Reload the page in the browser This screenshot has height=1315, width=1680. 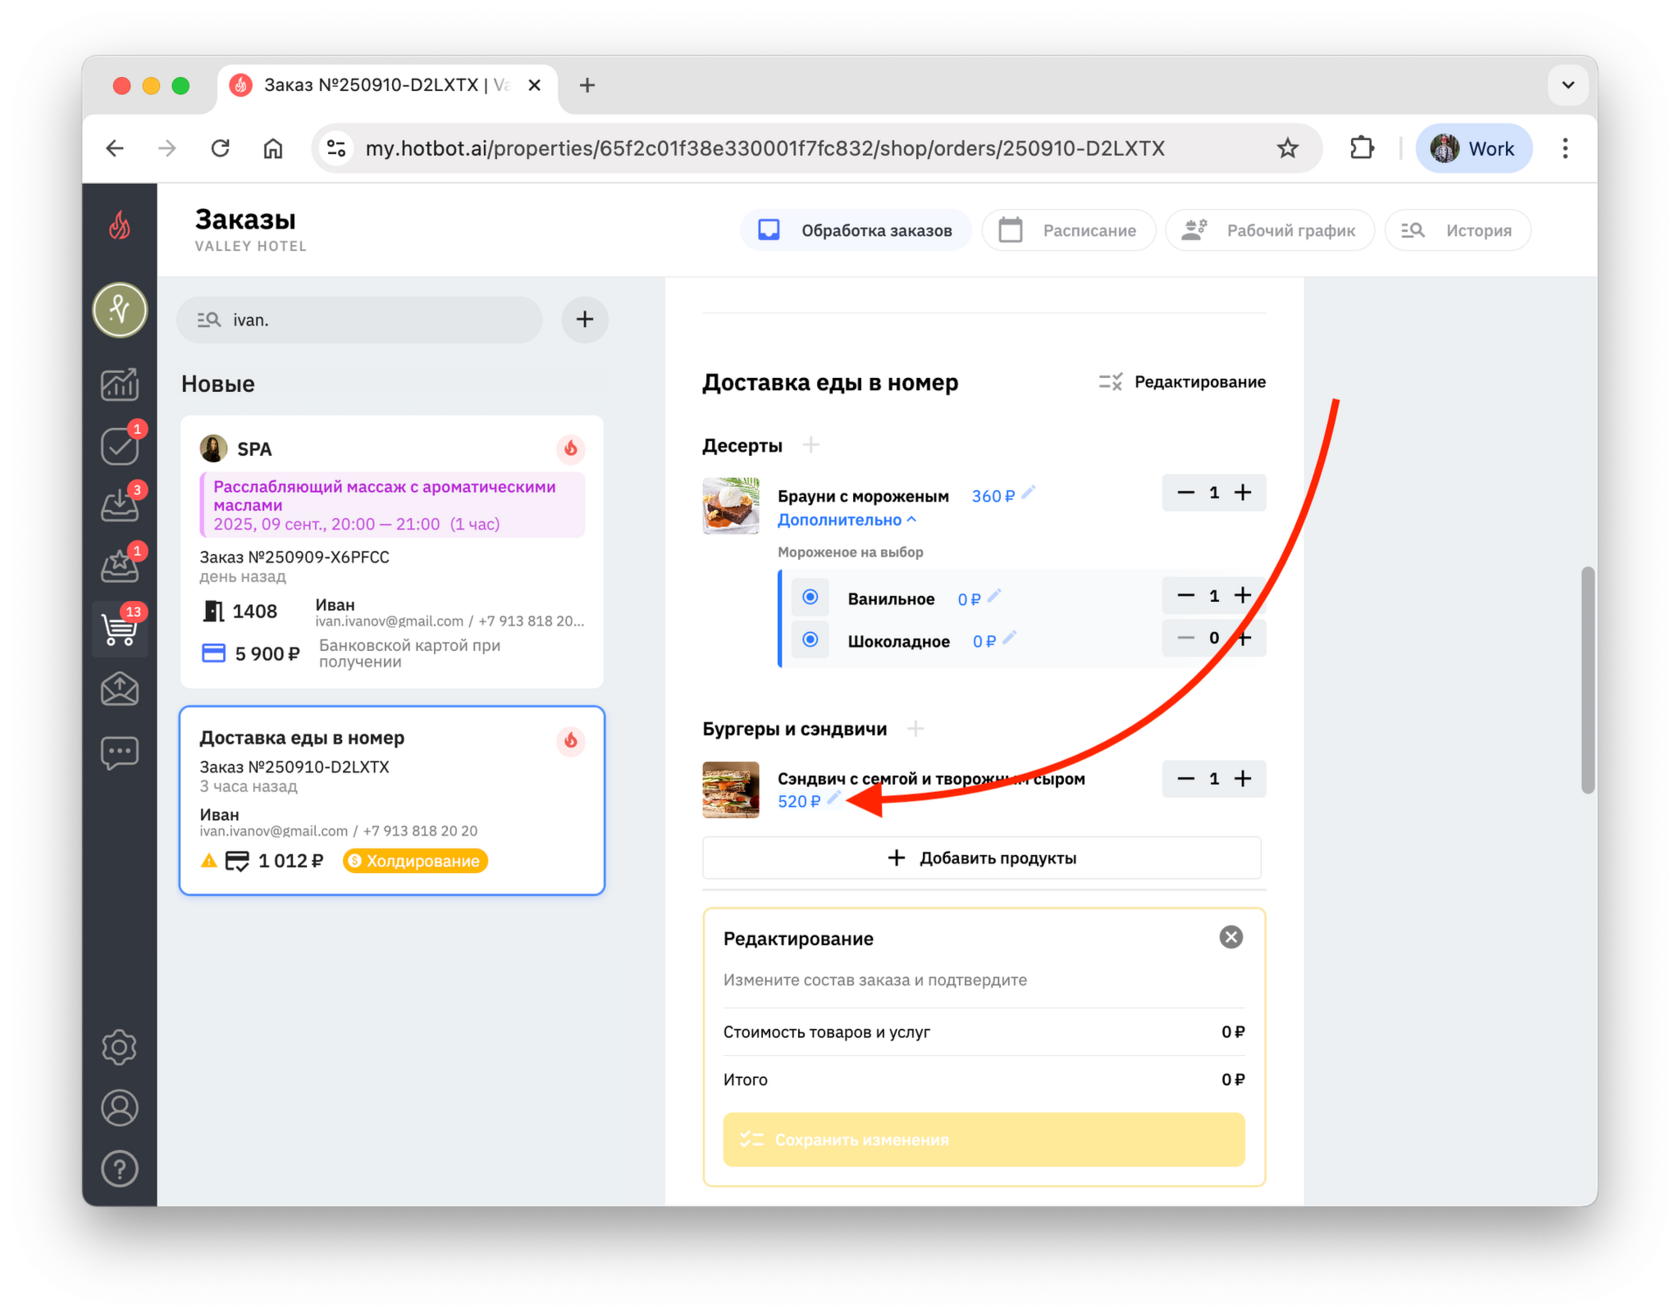coord(220,149)
